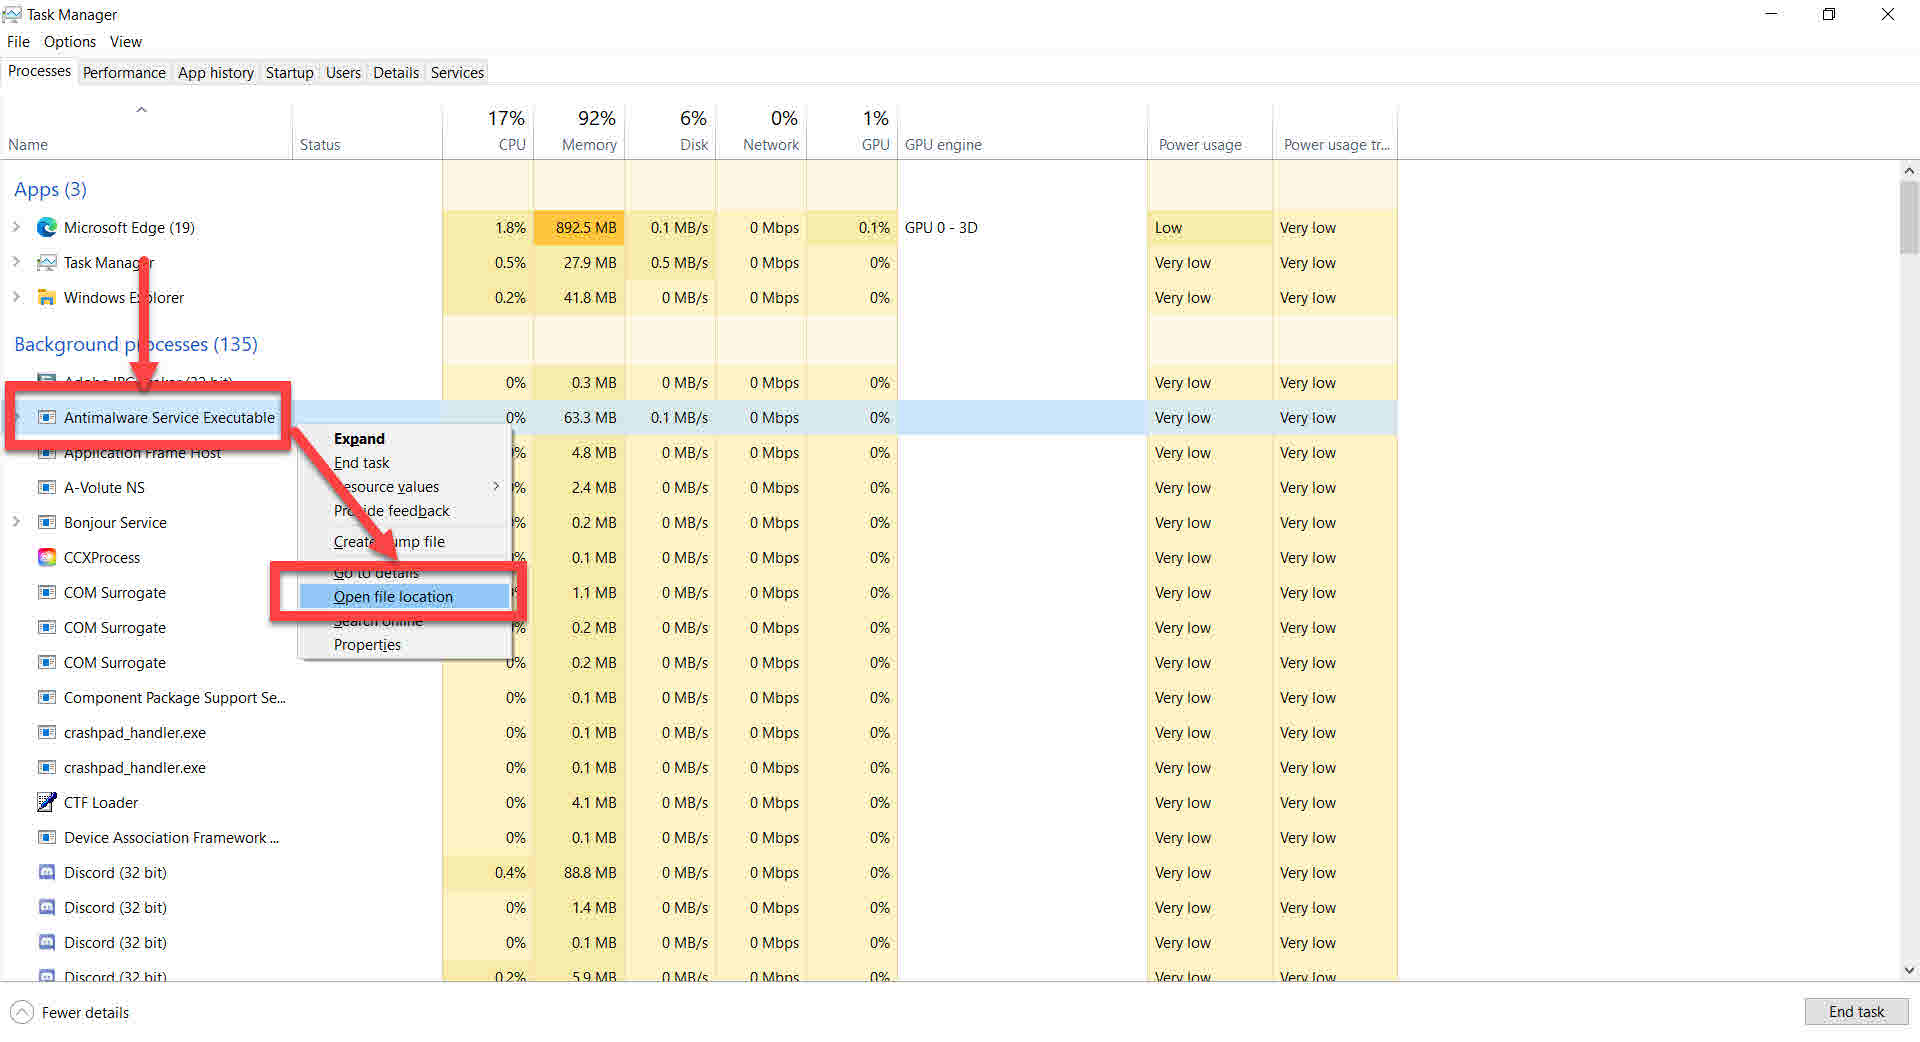
Task: Choose Properties in the context menu
Action: 406,645
